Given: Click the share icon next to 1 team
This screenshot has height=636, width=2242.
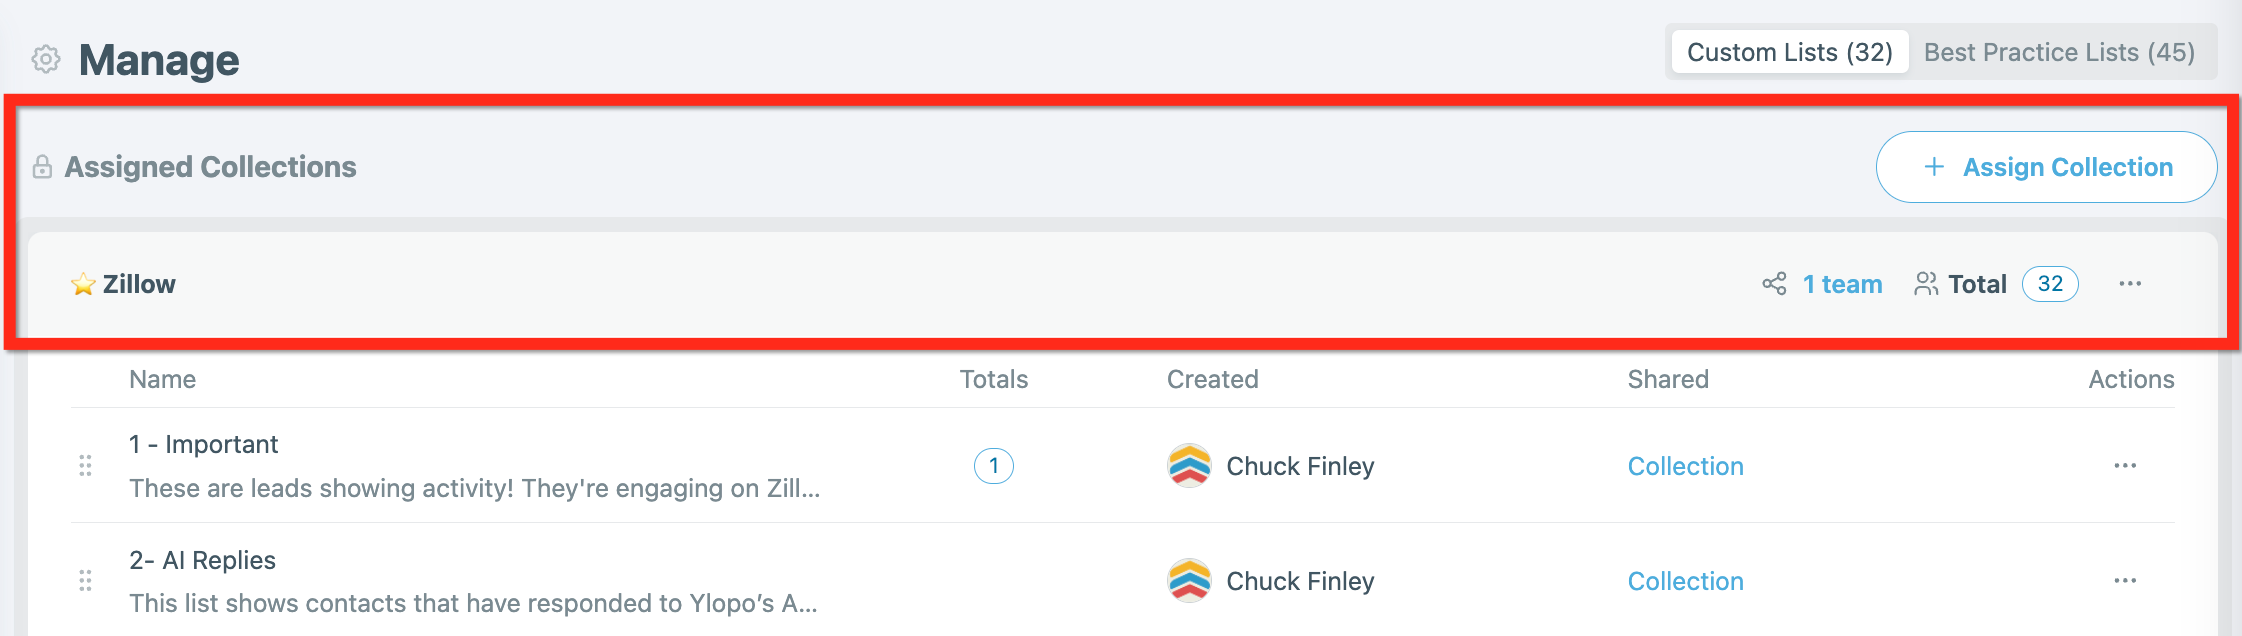Looking at the screenshot, I should tap(1774, 284).
